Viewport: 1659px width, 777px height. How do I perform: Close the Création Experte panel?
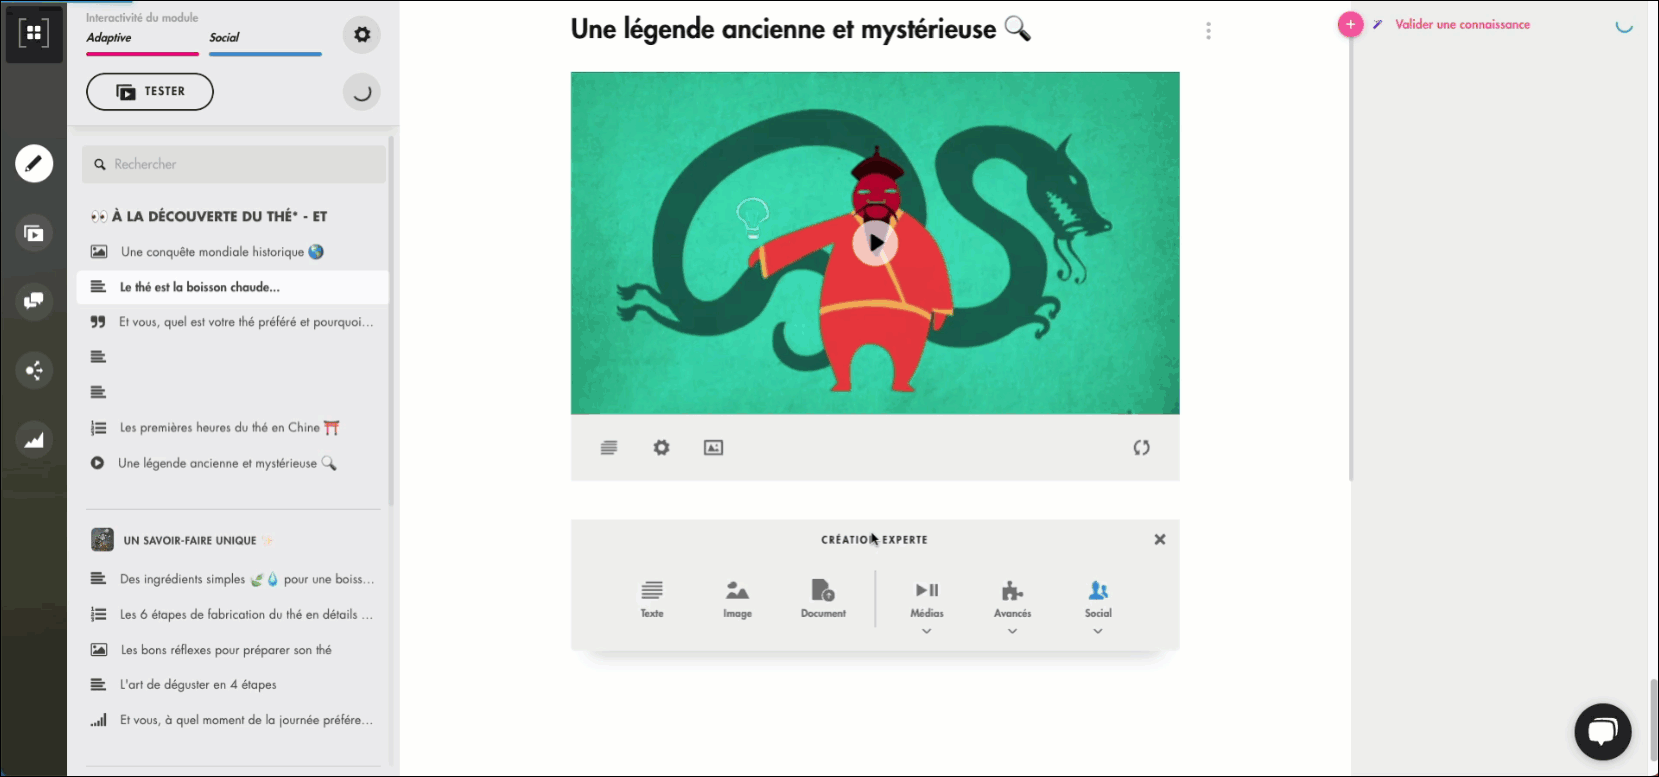tap(1160, 539)
